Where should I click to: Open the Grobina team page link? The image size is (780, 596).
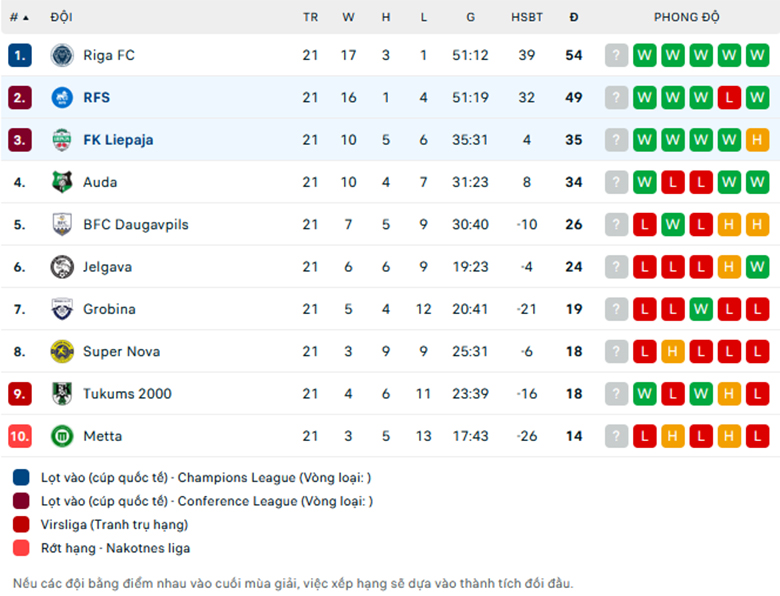pos(109,309)
